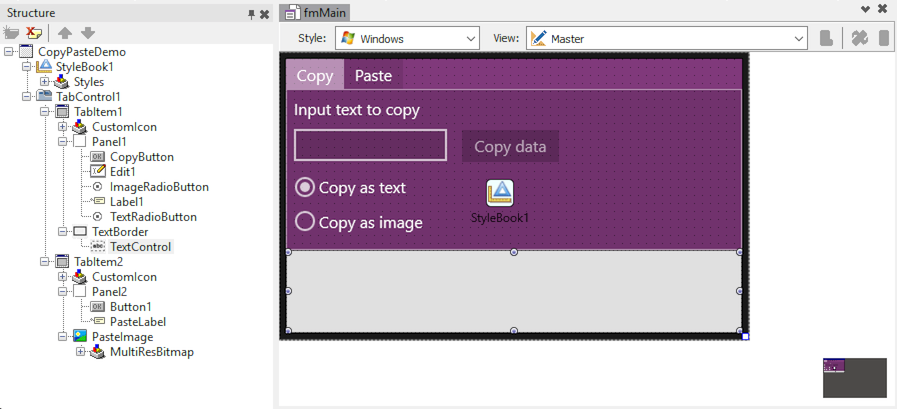Click the CopyPasteDemo form icon in tree
The width and height of the screenshot is (897, 409).
click(27, 51)
